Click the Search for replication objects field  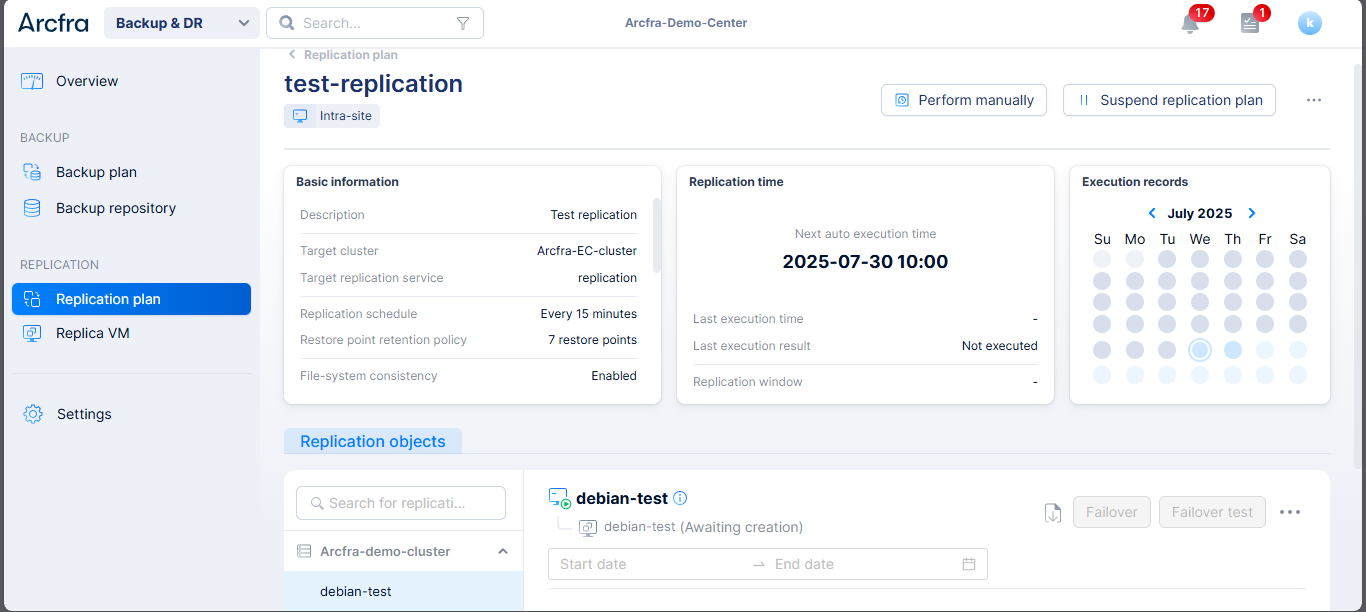401,503
